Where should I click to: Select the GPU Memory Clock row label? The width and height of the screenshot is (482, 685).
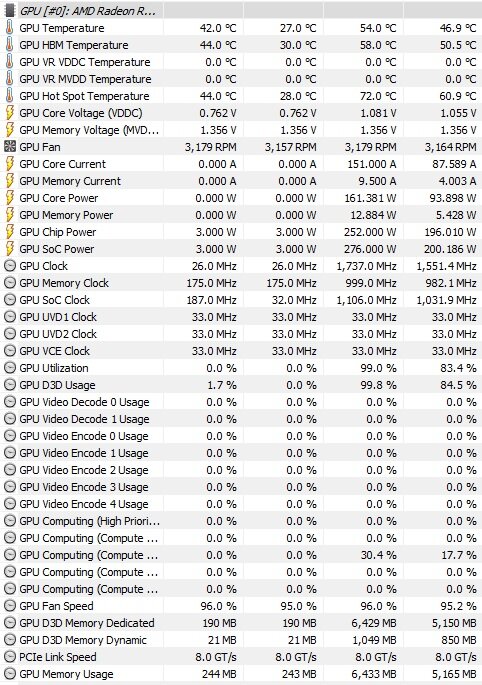pos(64,283)
